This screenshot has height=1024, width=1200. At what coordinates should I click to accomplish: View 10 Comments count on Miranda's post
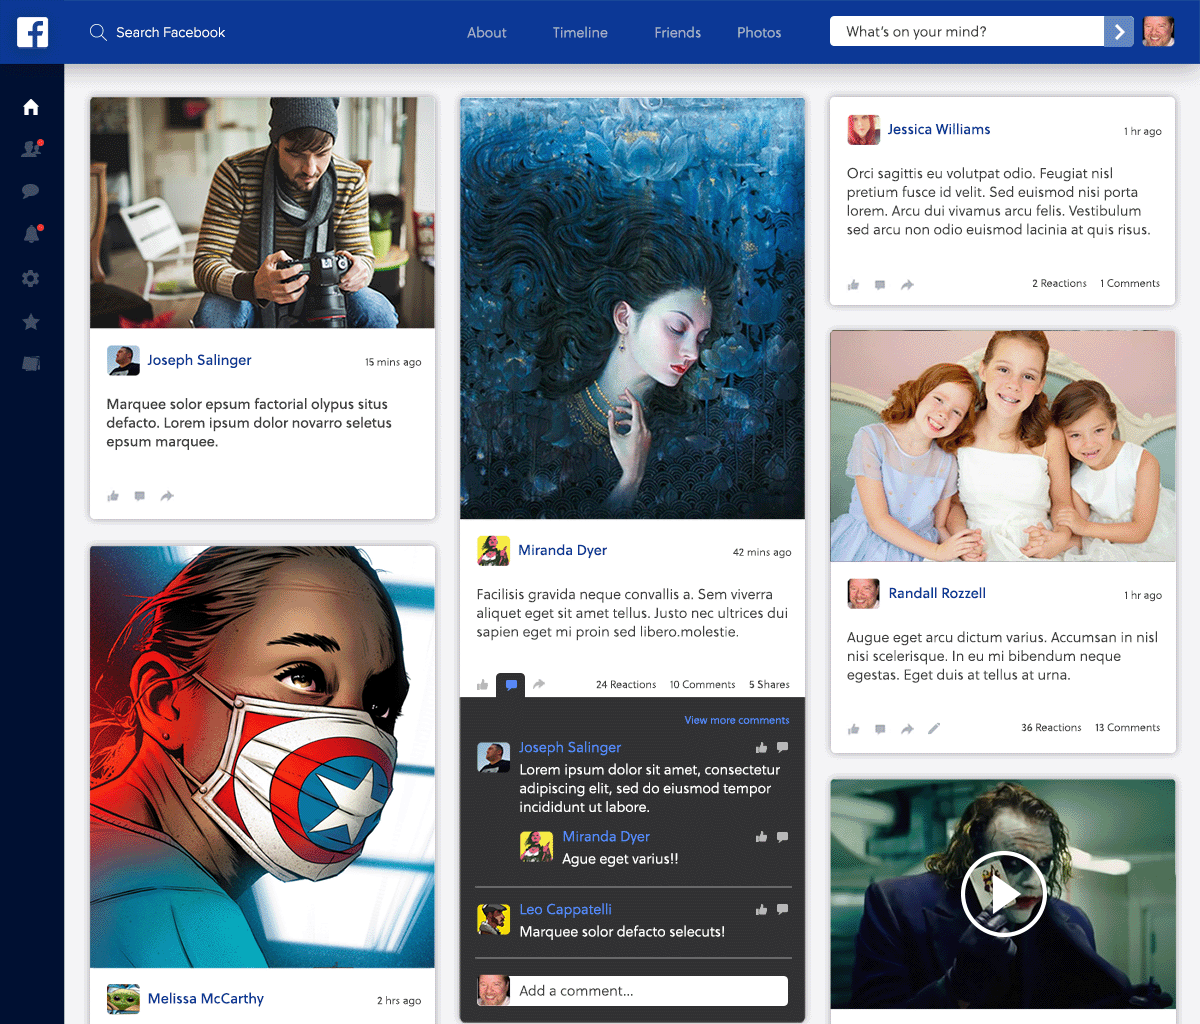click(x=702, y=685)
